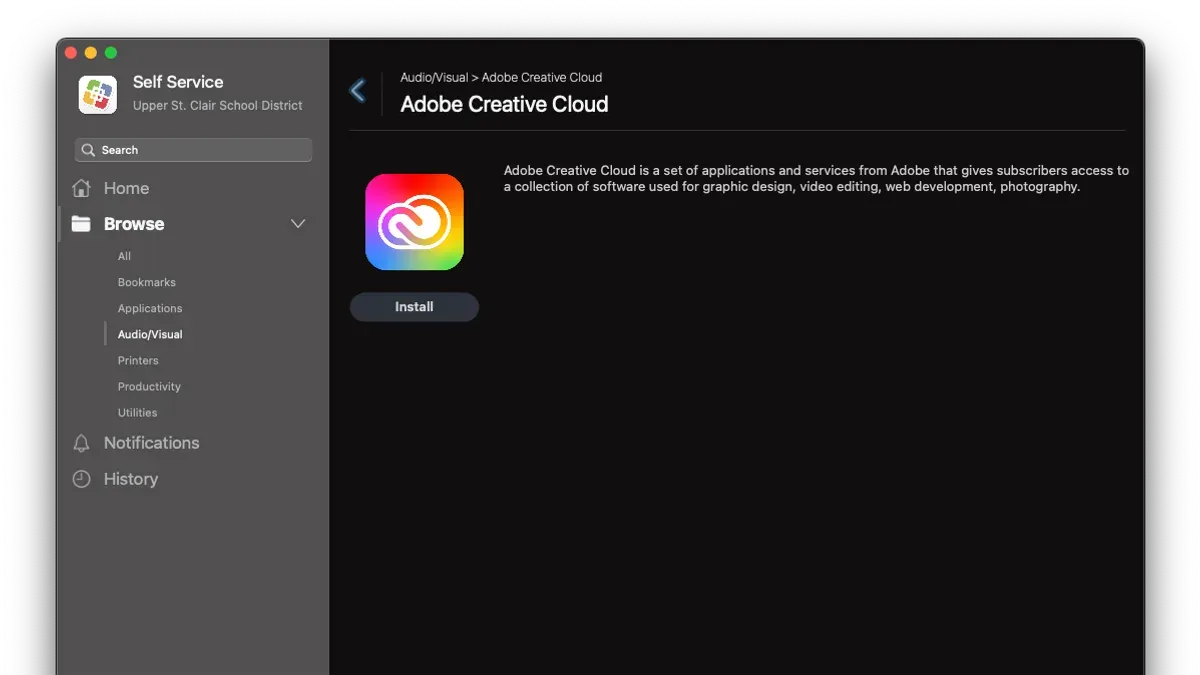This screenshot has height=675, width=1200.
Task: Click the Browse folder icon
Action: [82, 224]
